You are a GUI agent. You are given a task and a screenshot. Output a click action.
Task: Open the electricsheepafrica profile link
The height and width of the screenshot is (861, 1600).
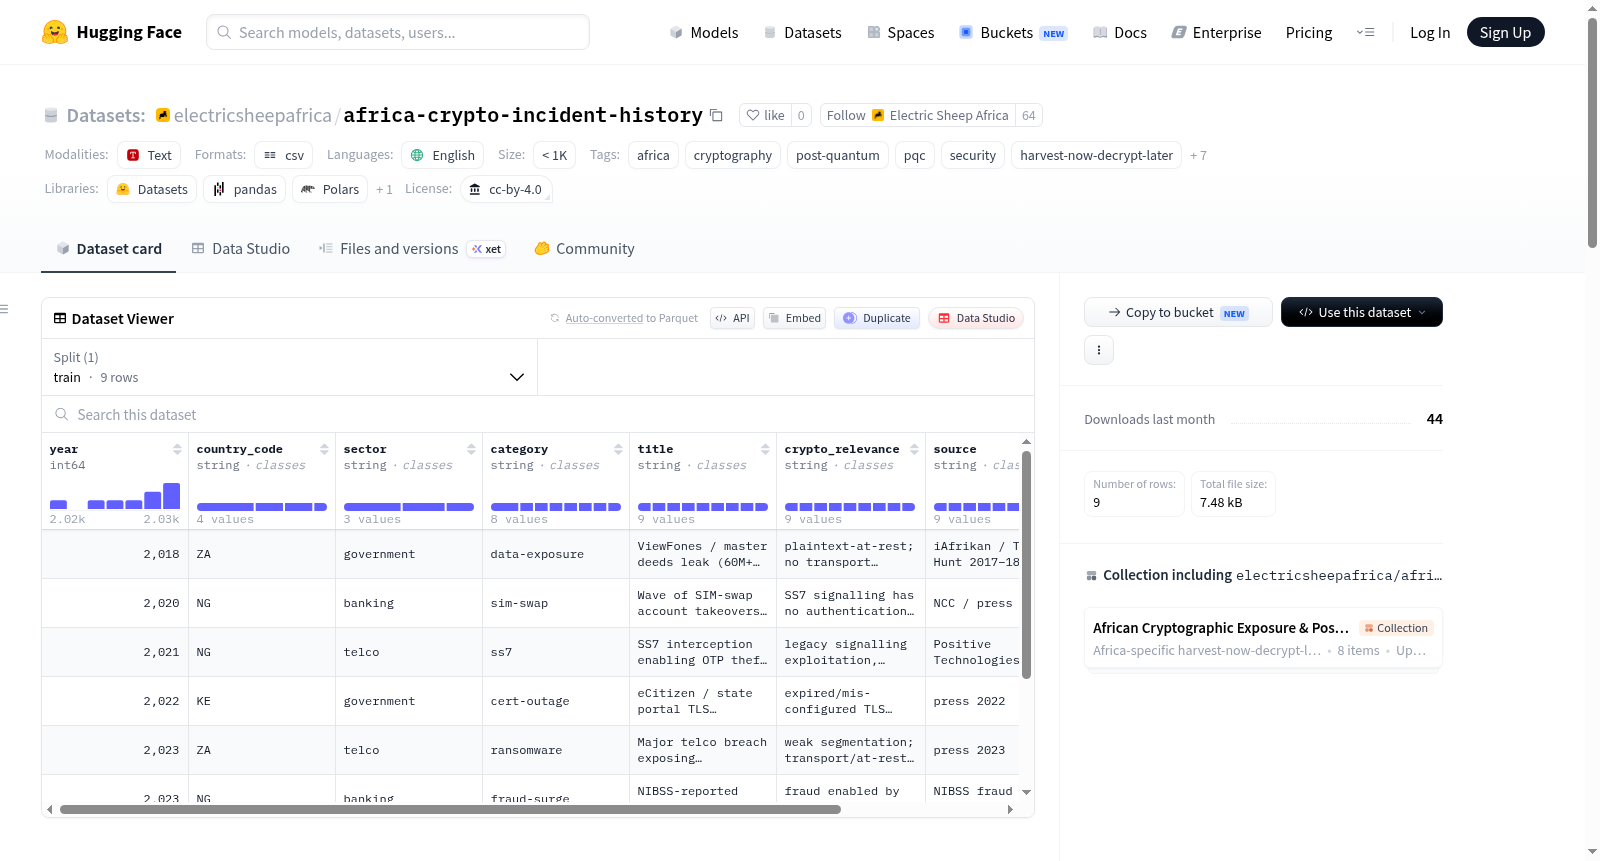pos(252,115)
